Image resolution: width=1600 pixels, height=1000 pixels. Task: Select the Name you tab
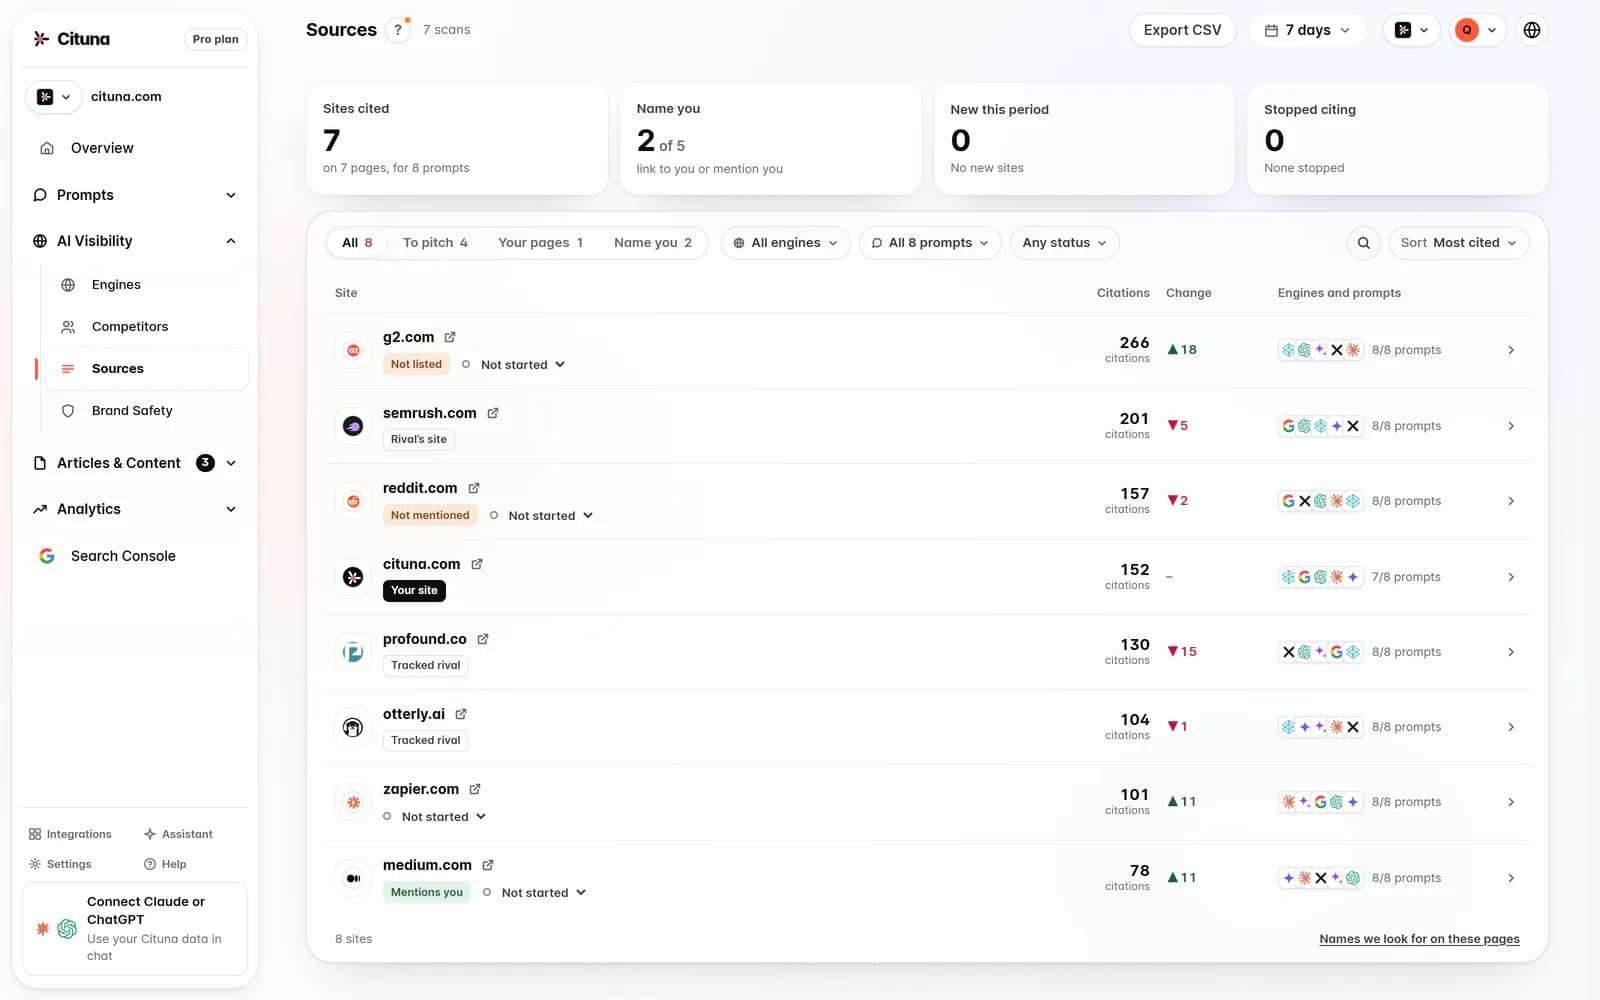[653, 243]
